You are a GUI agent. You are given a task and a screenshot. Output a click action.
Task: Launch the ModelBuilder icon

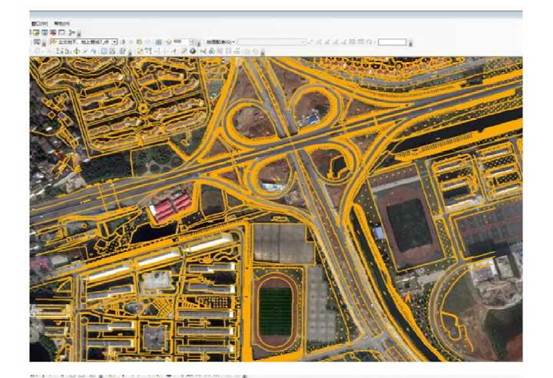click(x=72, y=33)
